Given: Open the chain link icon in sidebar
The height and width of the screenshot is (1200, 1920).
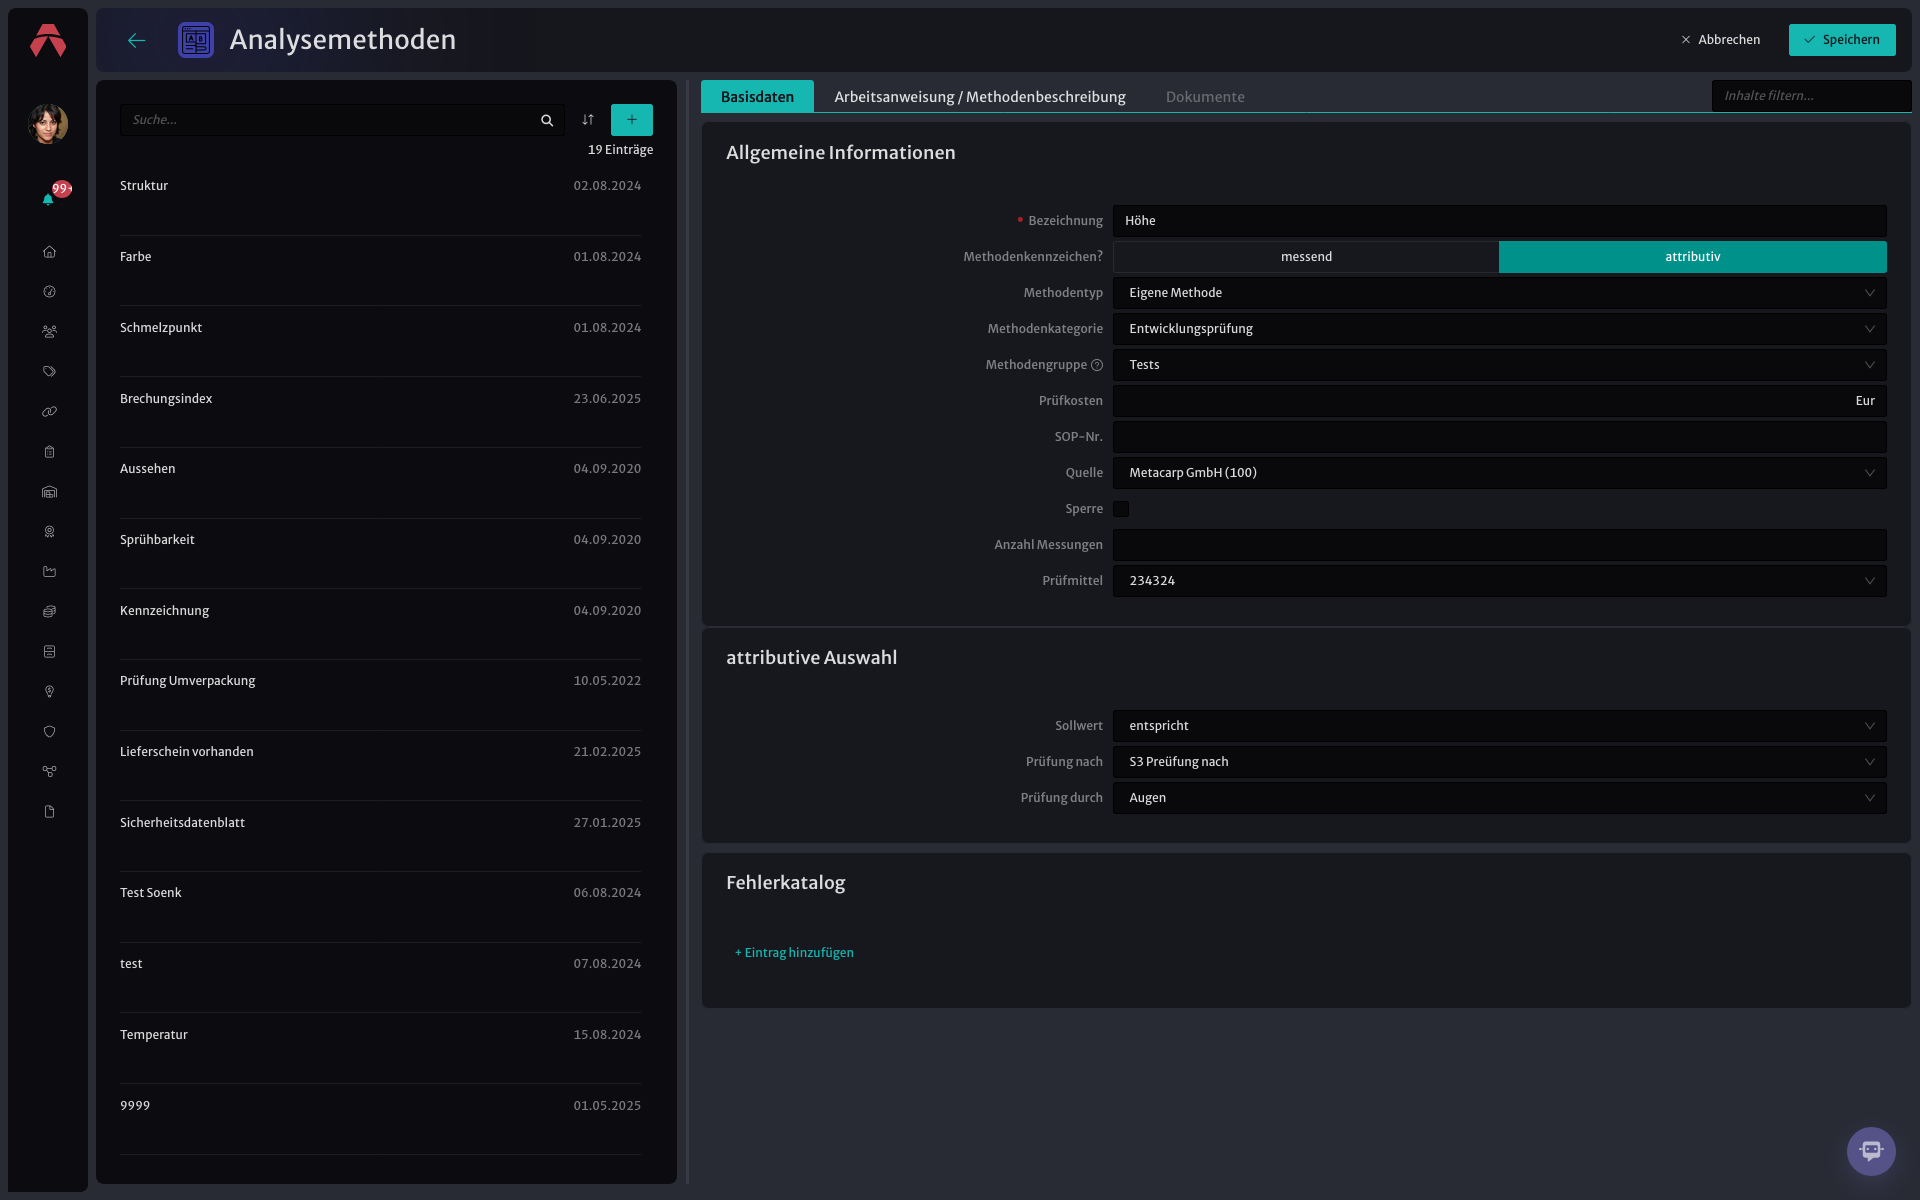Looking at the screenshot, I should 49,412.
